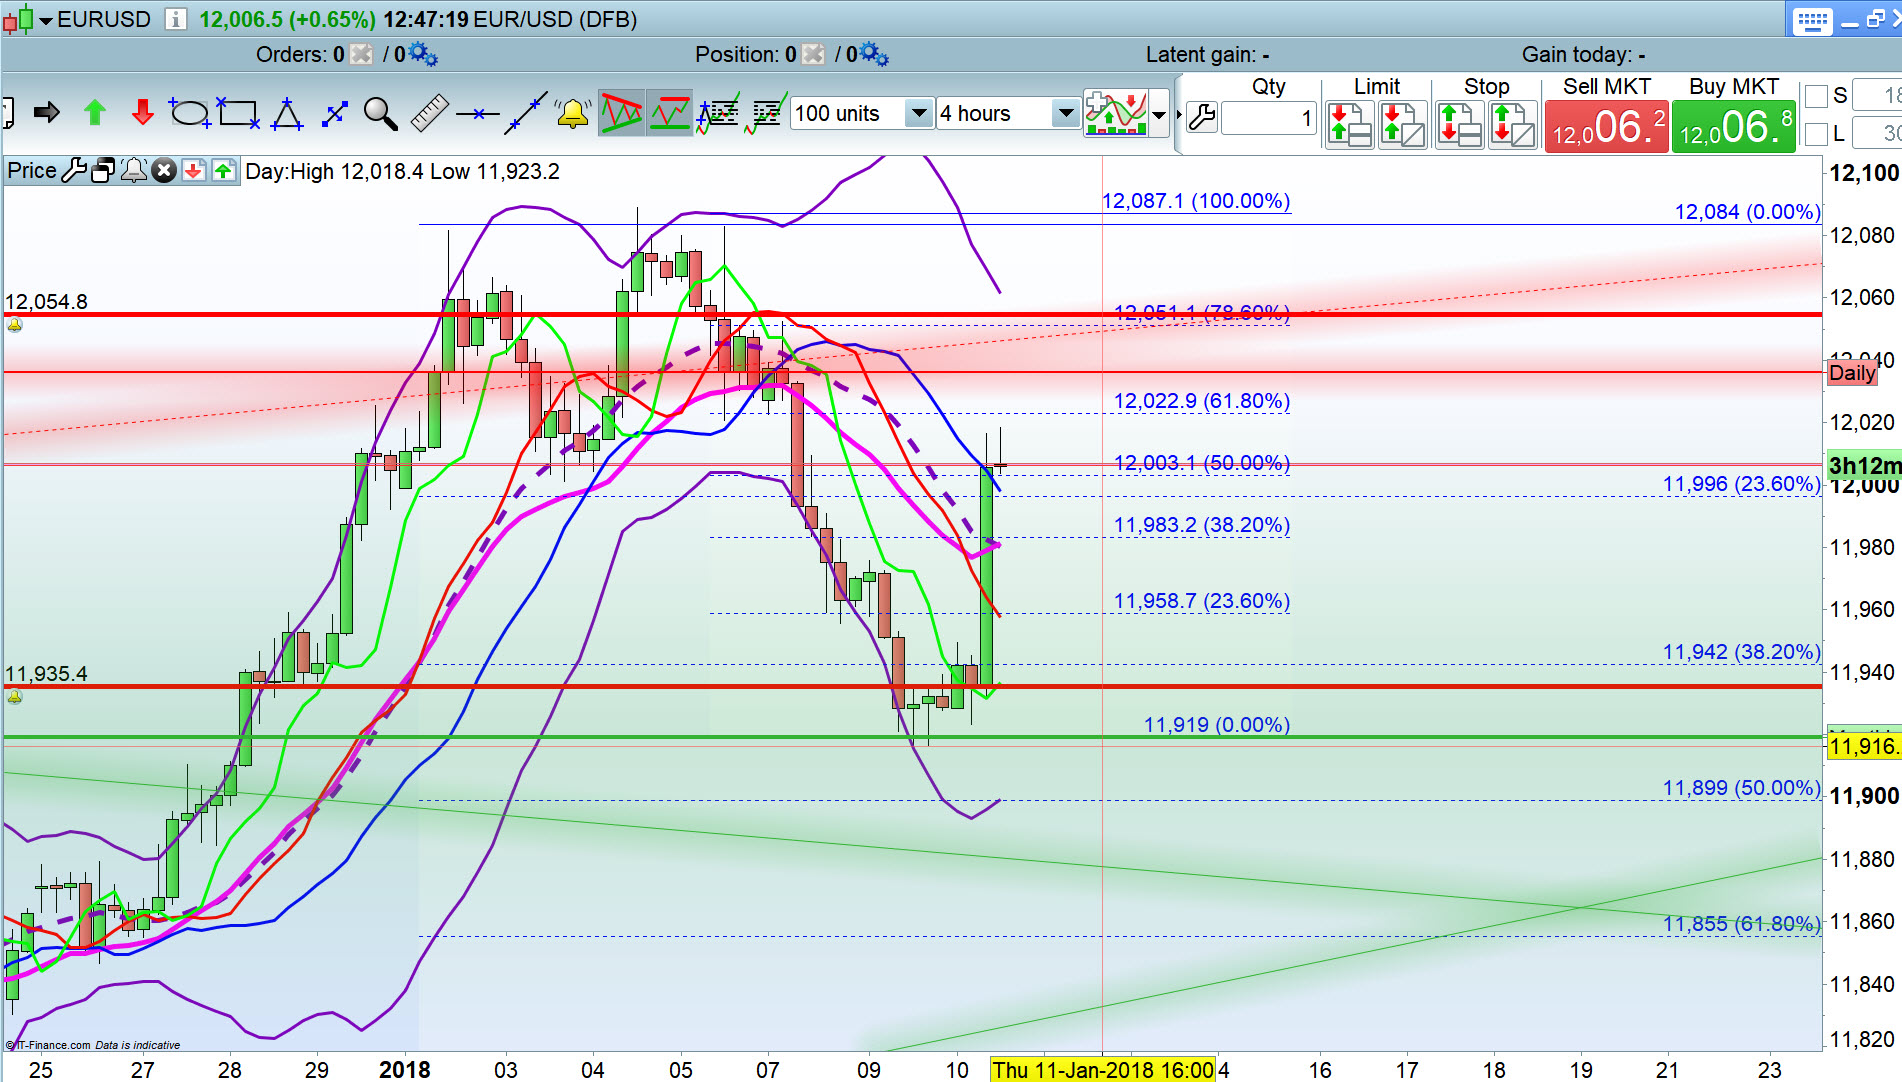This screenshot has width=1902, height=1082.
Task: Click the red down arrow tool
Action: [143, 113]
